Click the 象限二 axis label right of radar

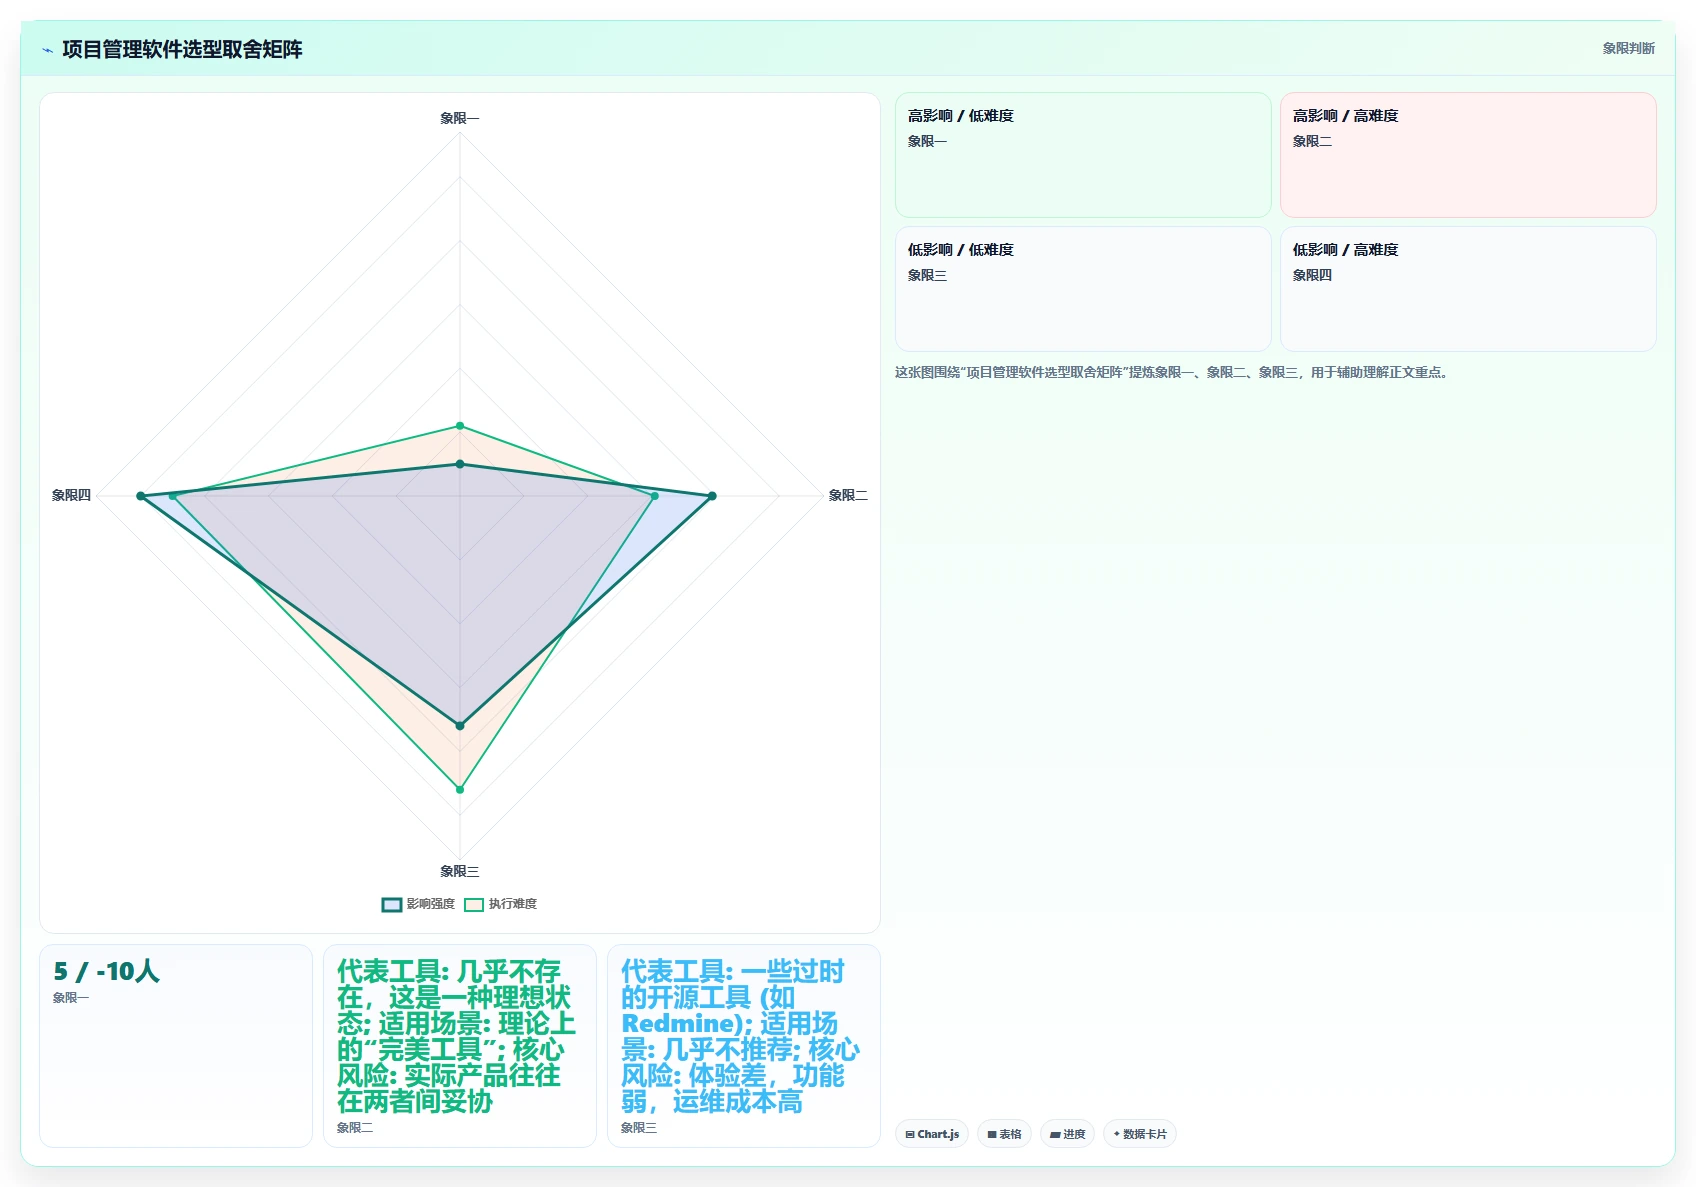point(848,495)
